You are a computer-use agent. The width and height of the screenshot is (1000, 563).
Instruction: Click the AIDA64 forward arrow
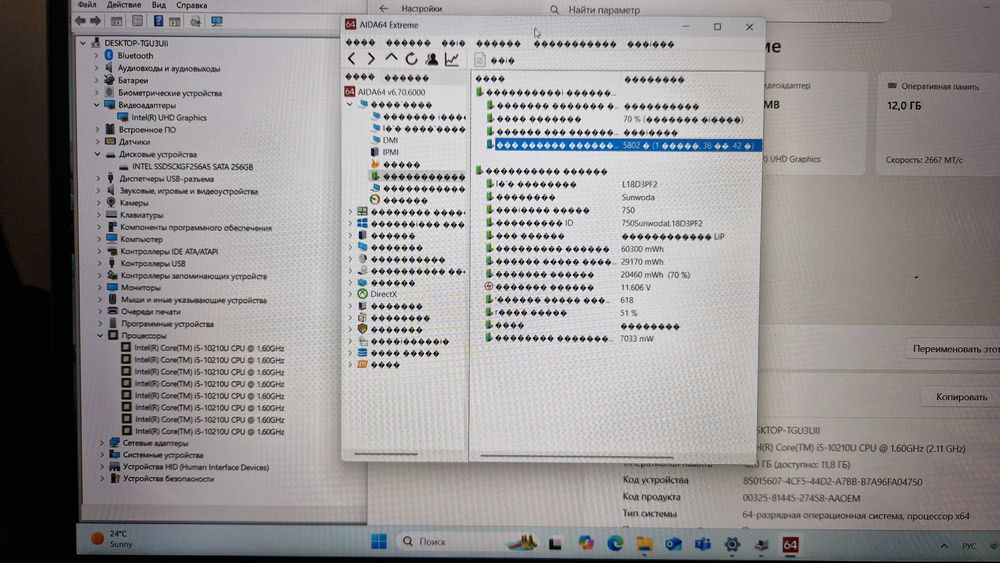click(x=371, y=59)
